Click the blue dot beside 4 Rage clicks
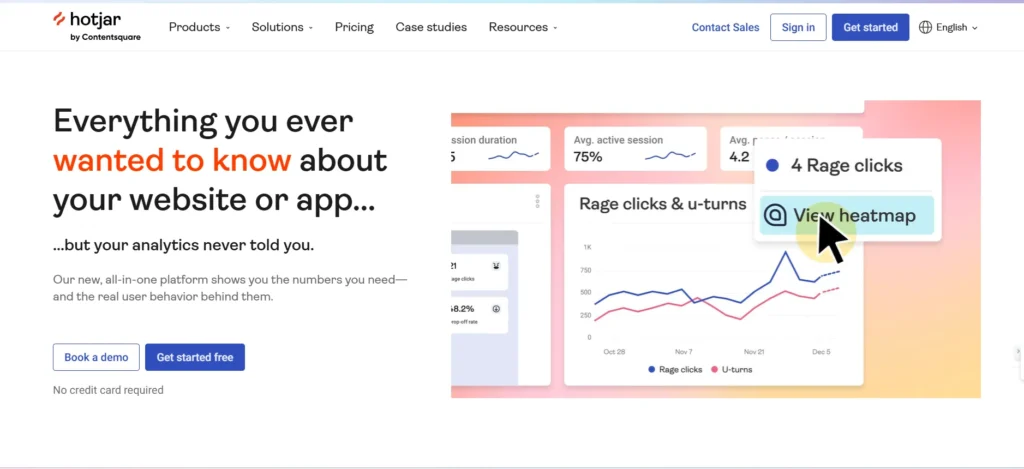 (773, 166)
